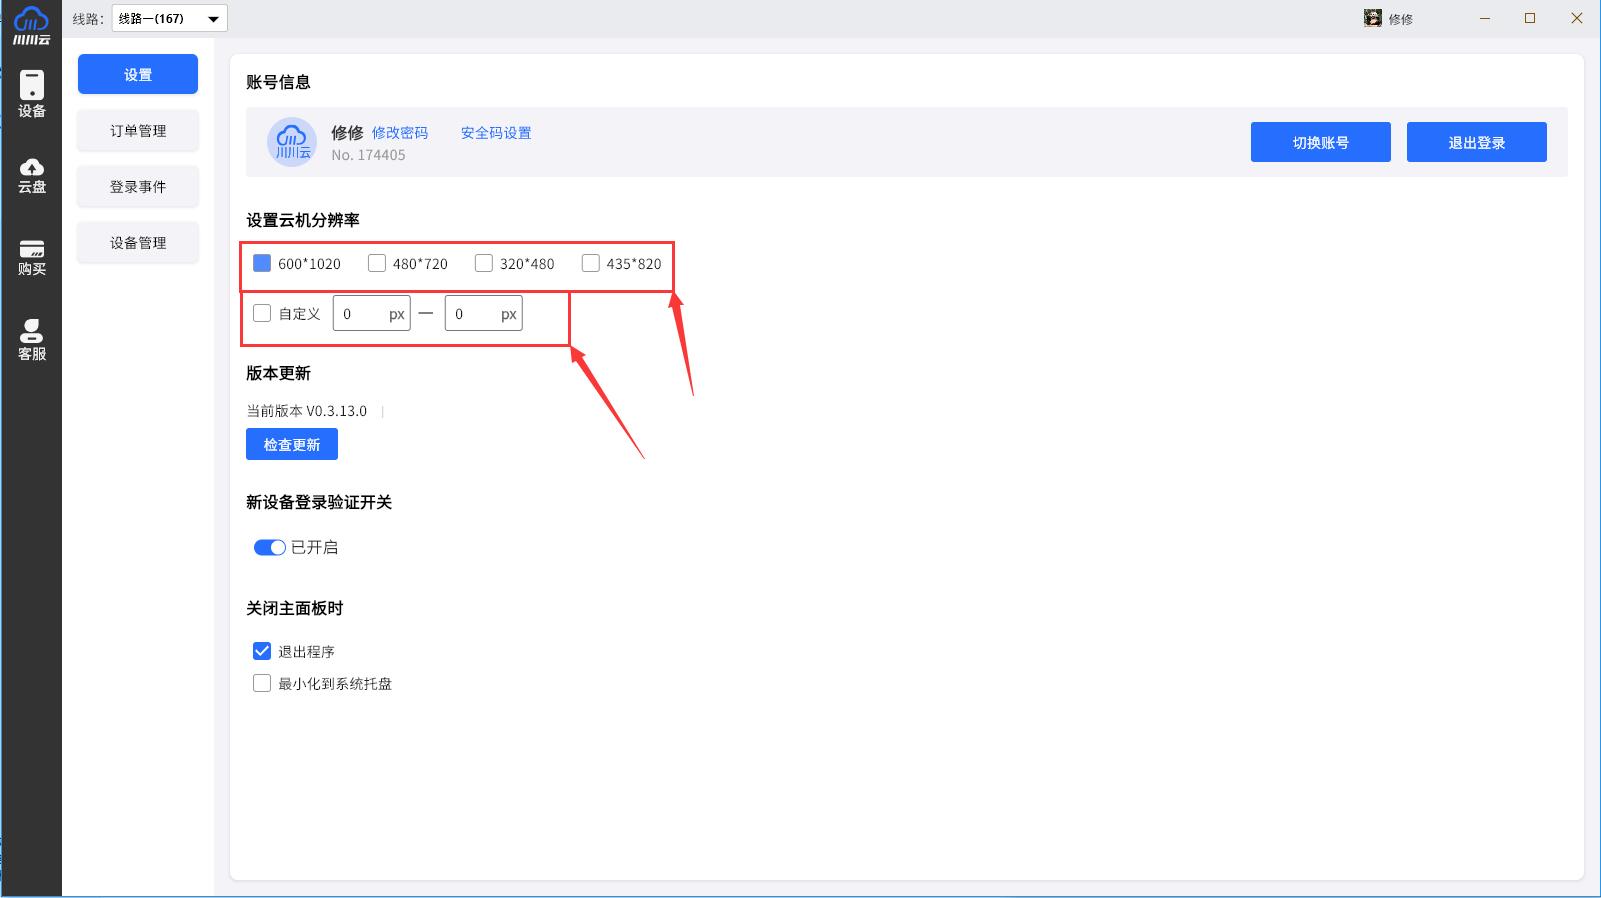
Task: Check the 480*720 resolution option
Action: (x=377, y=263)
